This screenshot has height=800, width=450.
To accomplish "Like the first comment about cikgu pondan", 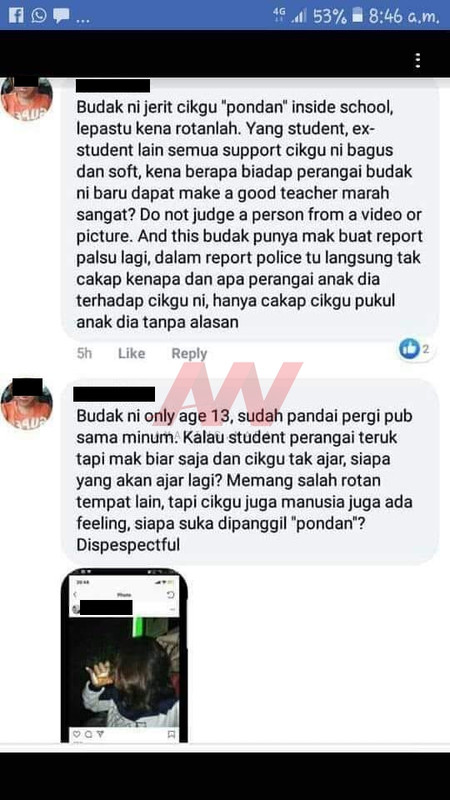I will (x=132, y=353).
